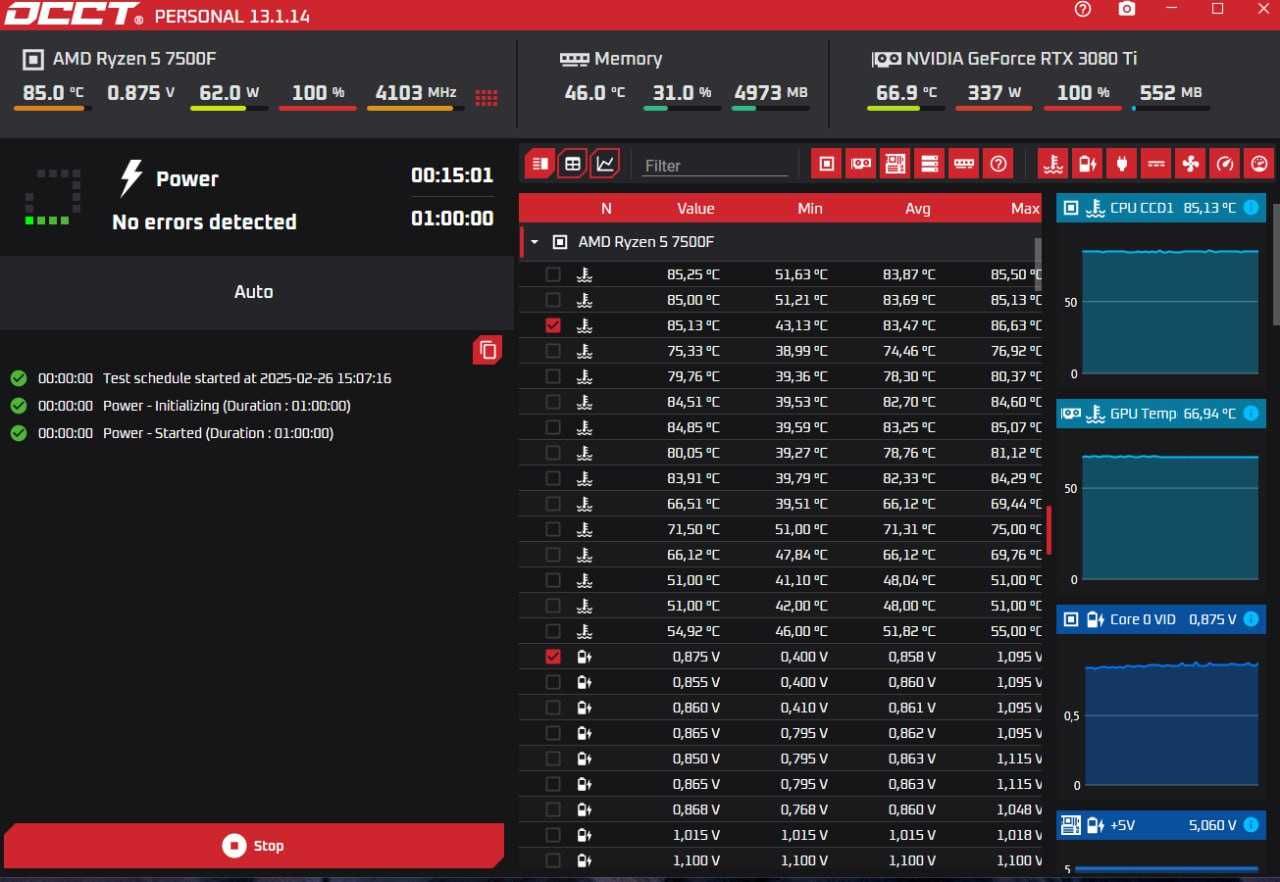Viewport: 1280px width, 882px height.
Task: Click the 4973 MB memory usage value
Action: (770, 93)
